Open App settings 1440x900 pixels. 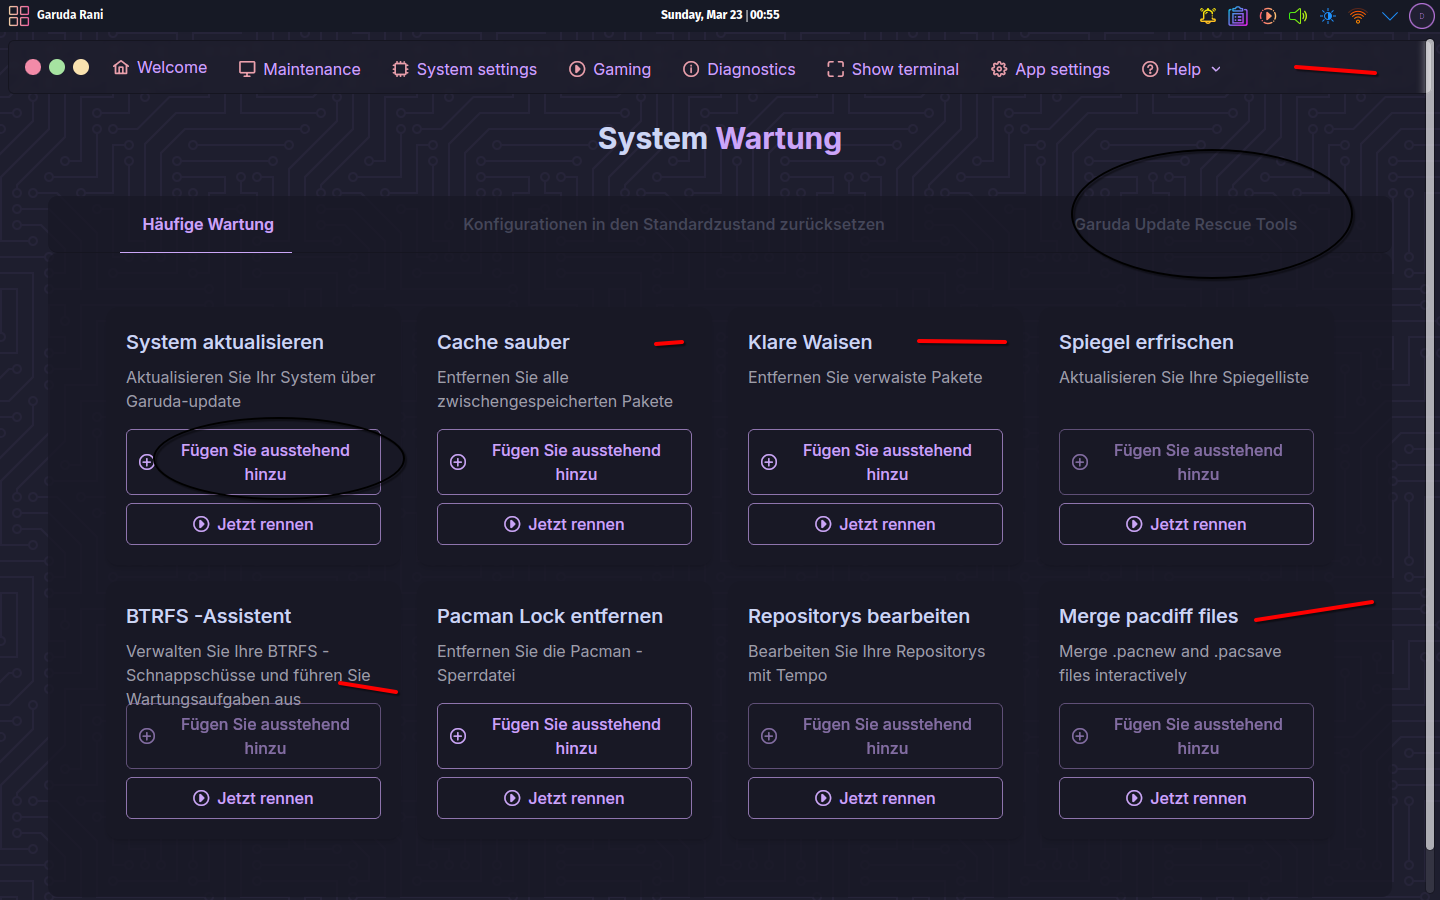(1050, 69)
